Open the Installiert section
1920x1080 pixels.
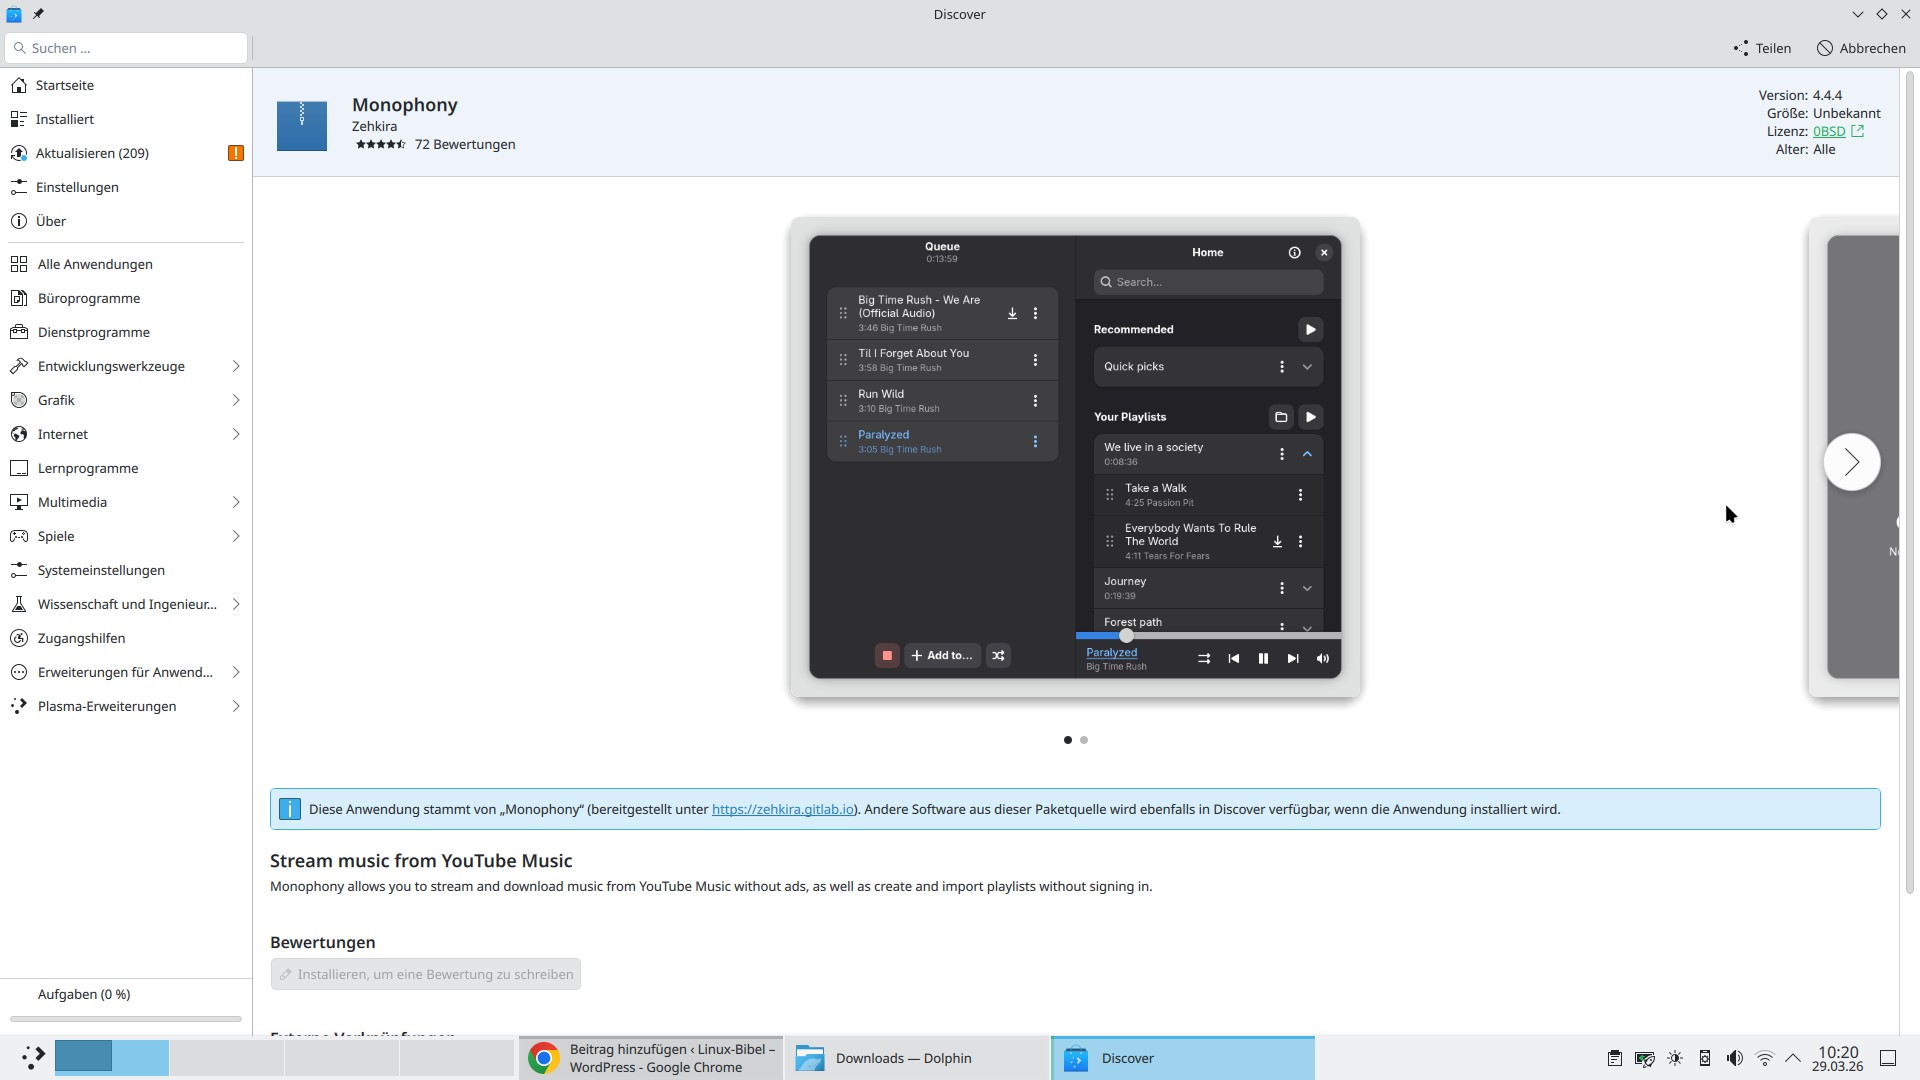click(x=65, y=119)
